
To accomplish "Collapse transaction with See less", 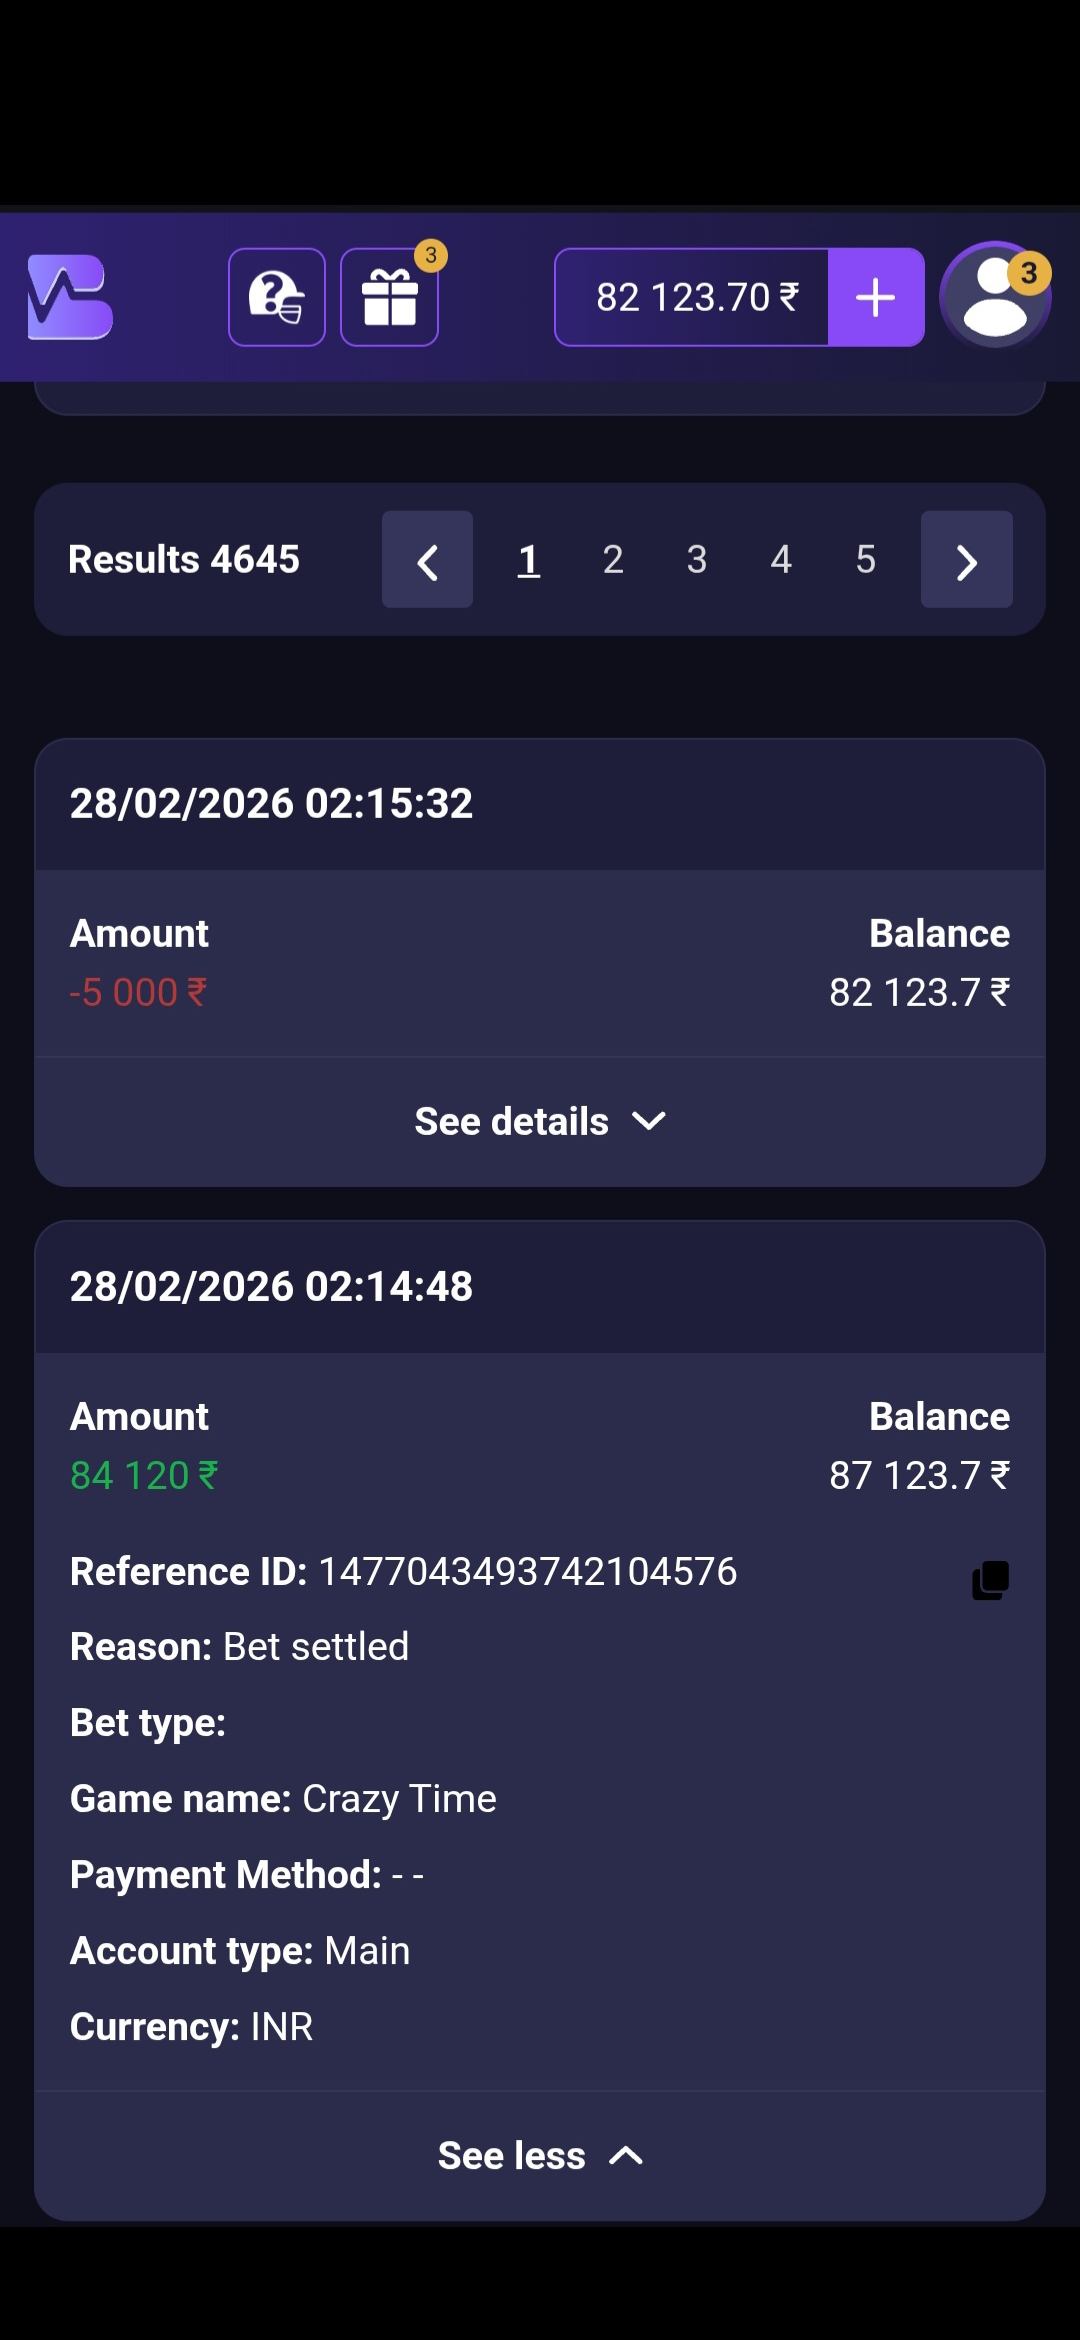I will click(x=540, y=2156).
